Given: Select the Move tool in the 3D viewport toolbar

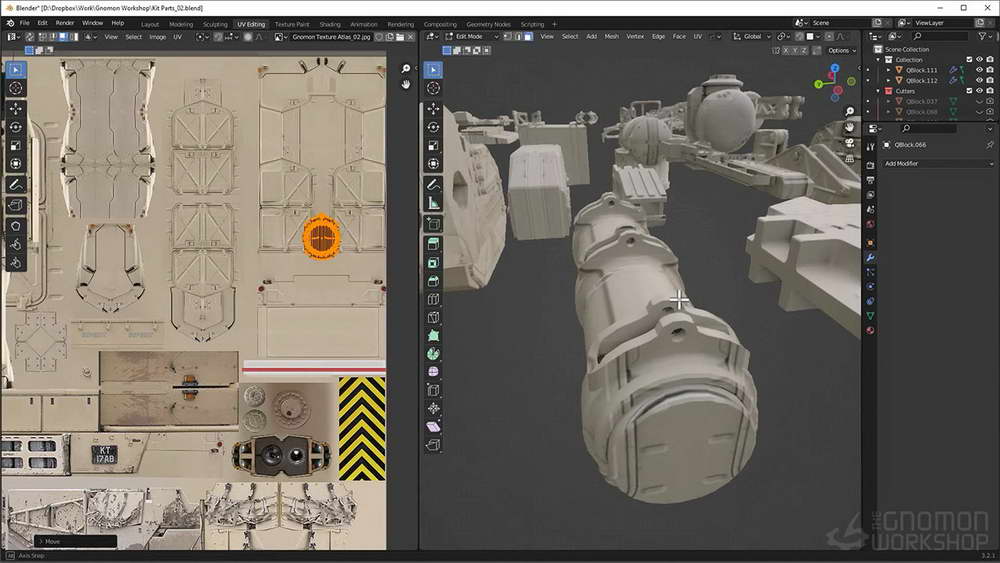Looking at the screenshot, I should pyautogui.click(x=433, y=108).
